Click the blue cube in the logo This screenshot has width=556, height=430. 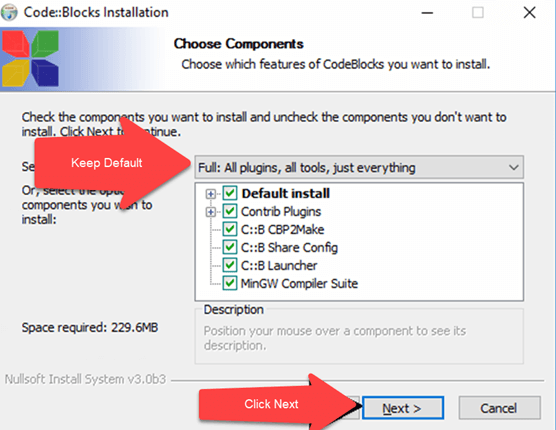coord(45,73)
